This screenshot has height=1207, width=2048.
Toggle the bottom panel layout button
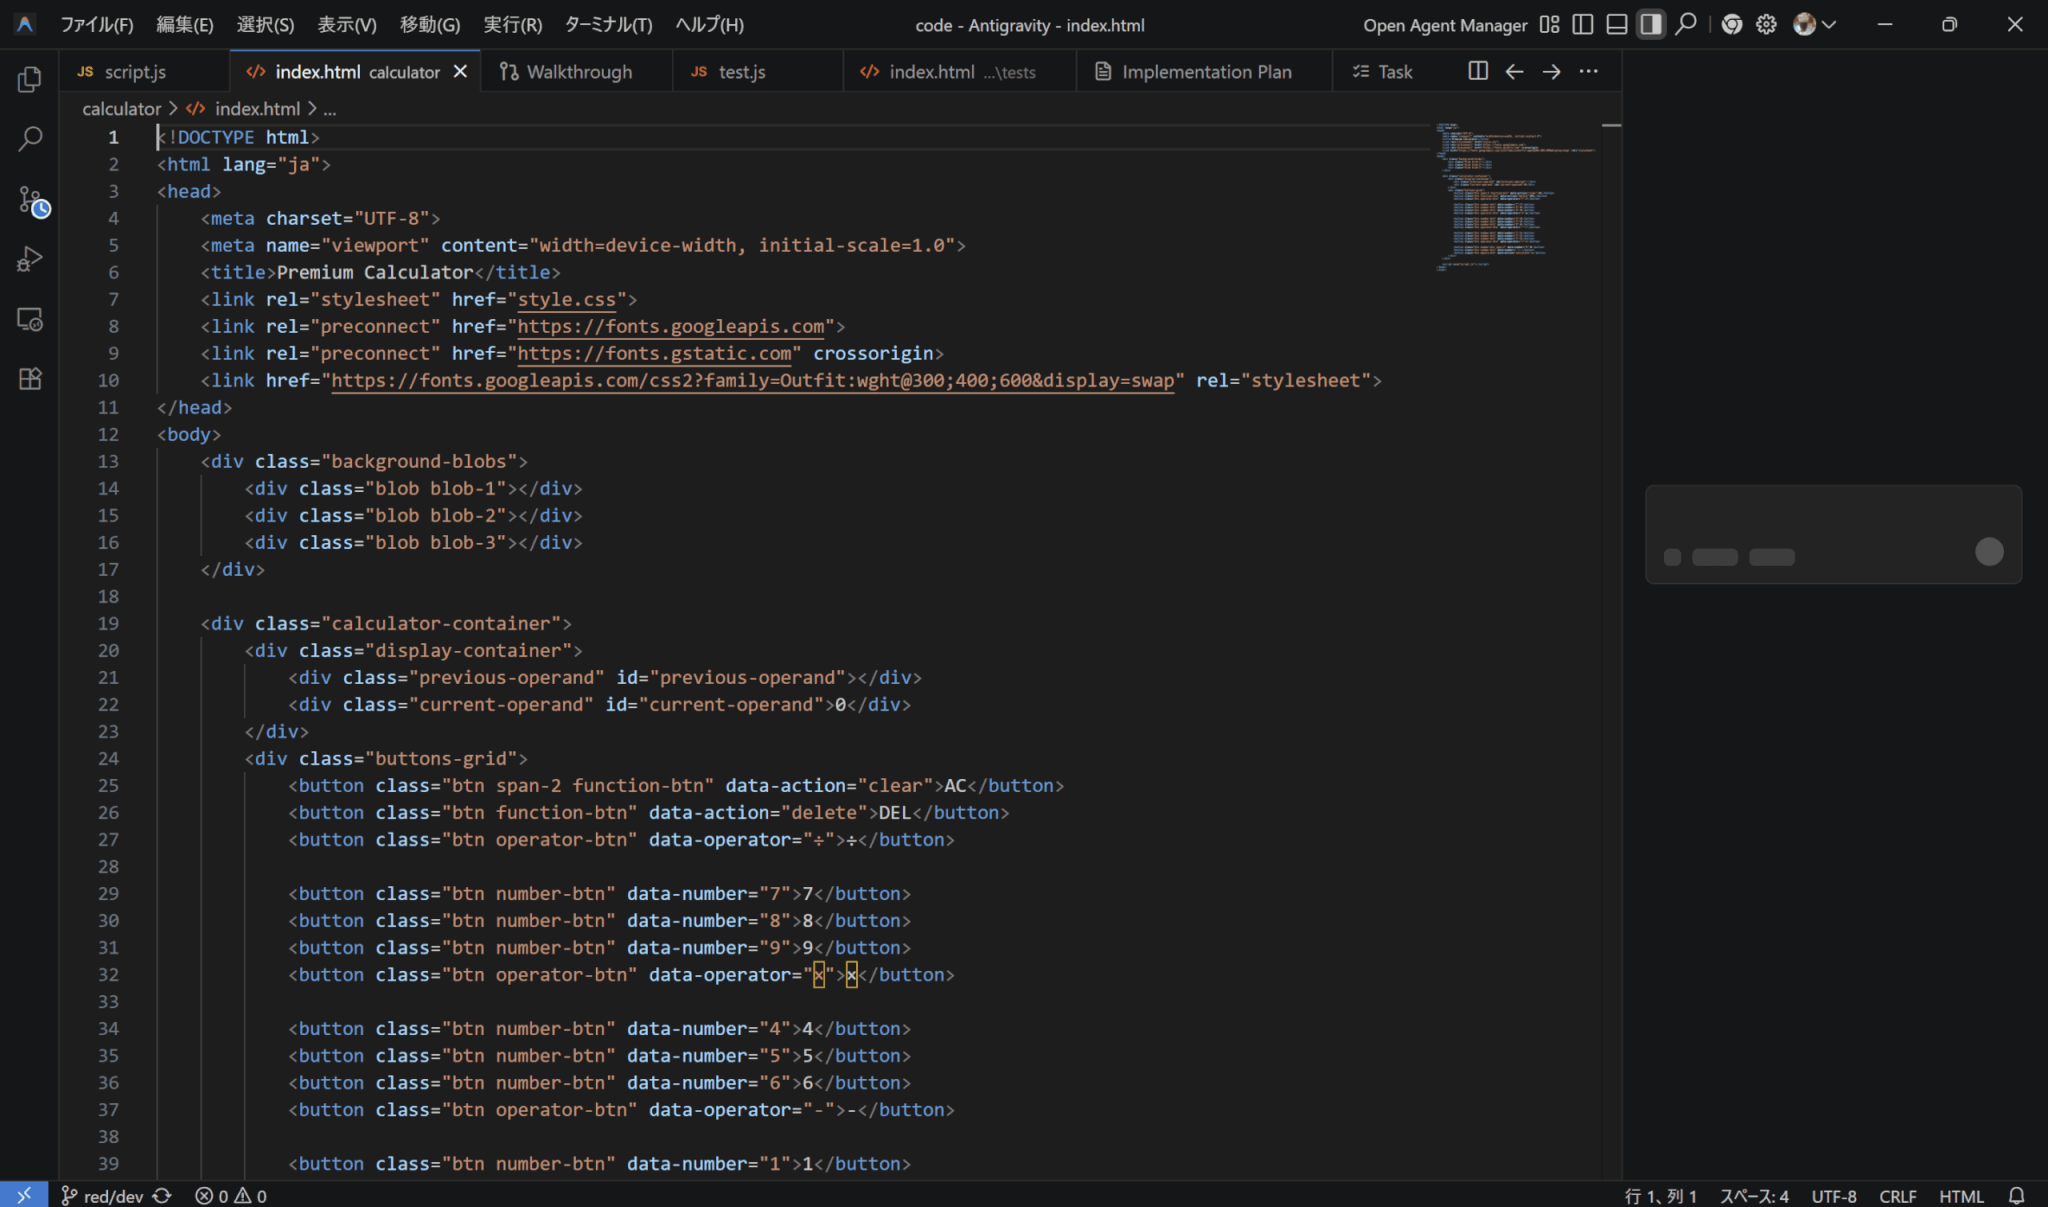[x=1616, y=25]
